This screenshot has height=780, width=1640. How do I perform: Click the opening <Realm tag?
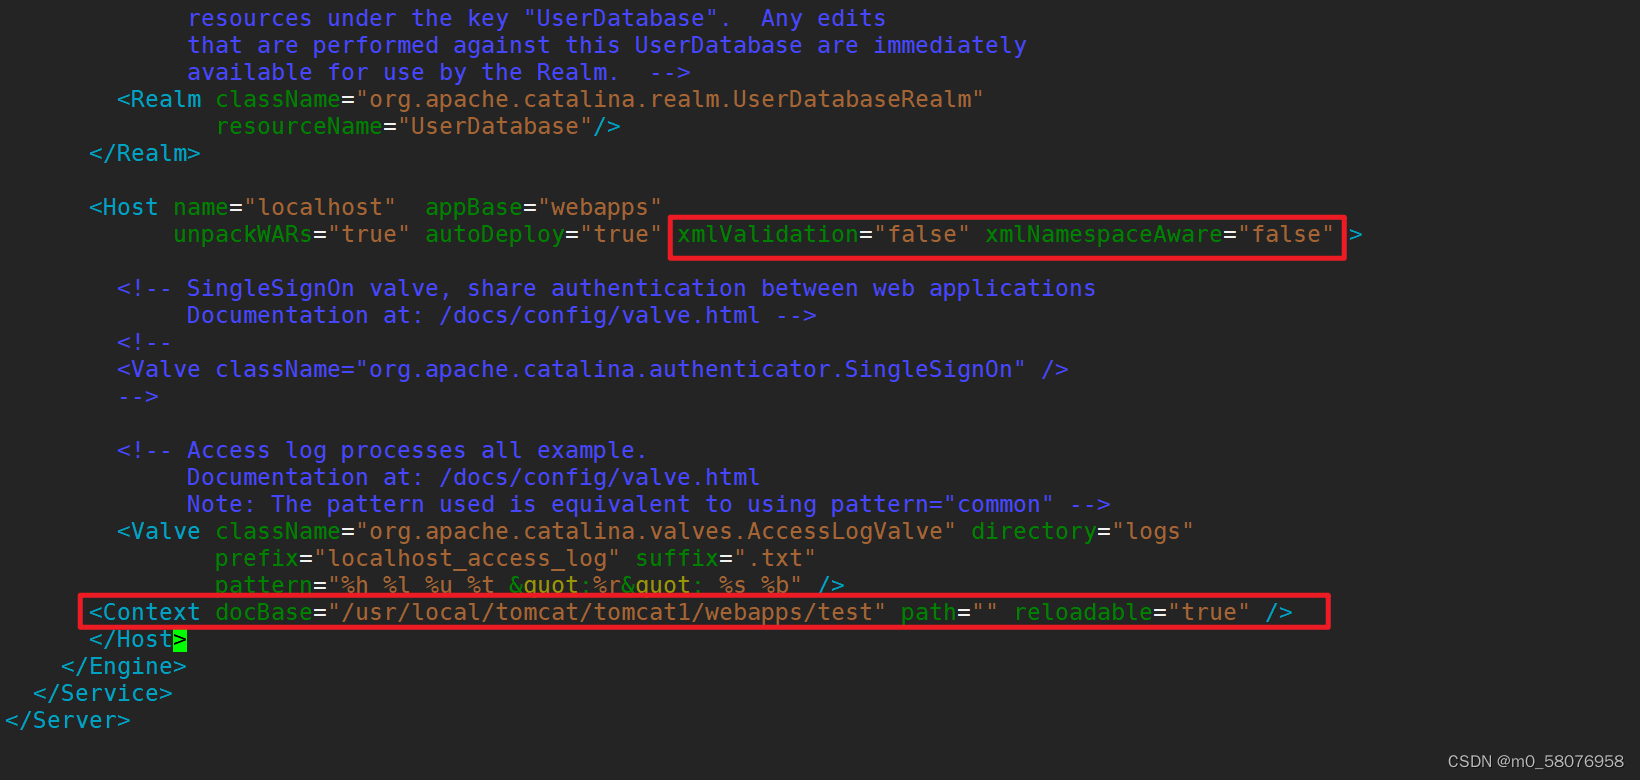pyautogui.click(x=159, y=100)
